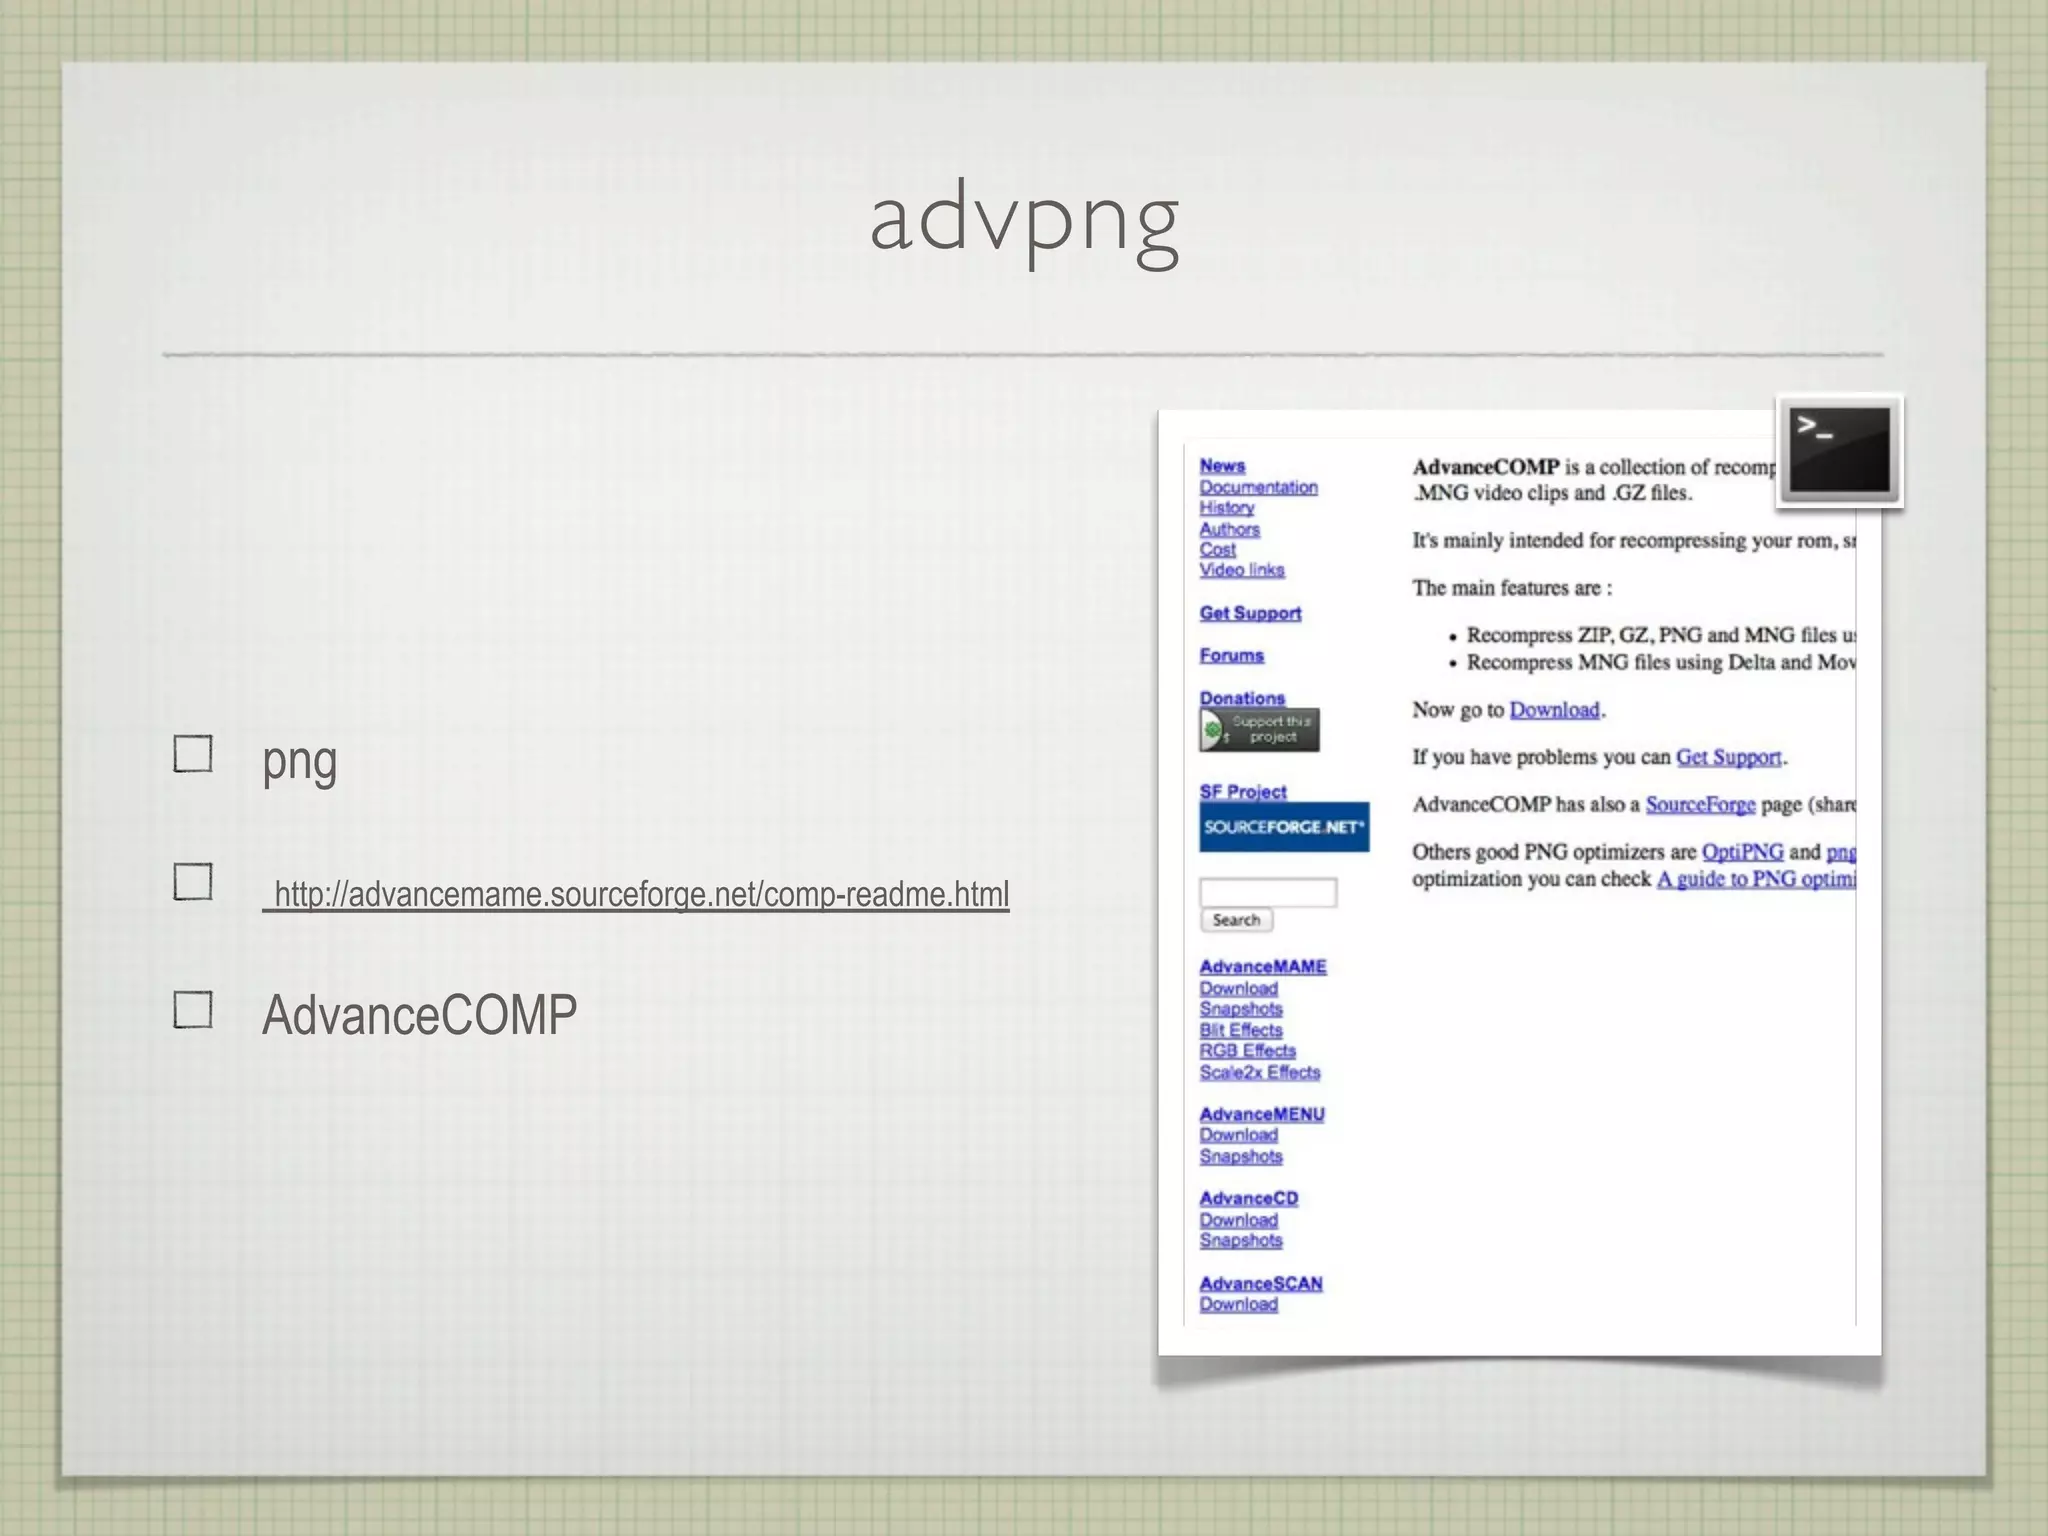2048x1536 pixels.
Task: Tick the checkbox bullet beside the sourceforge URL
Action: pyautogui.click(x=193, y=882)
